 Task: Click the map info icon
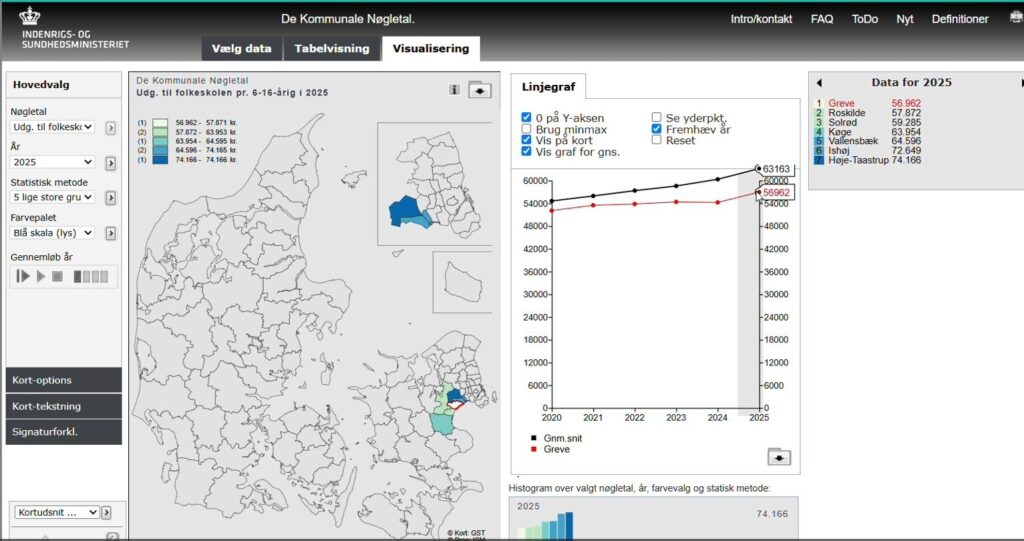pyautogui.click(x=454, y=90)
